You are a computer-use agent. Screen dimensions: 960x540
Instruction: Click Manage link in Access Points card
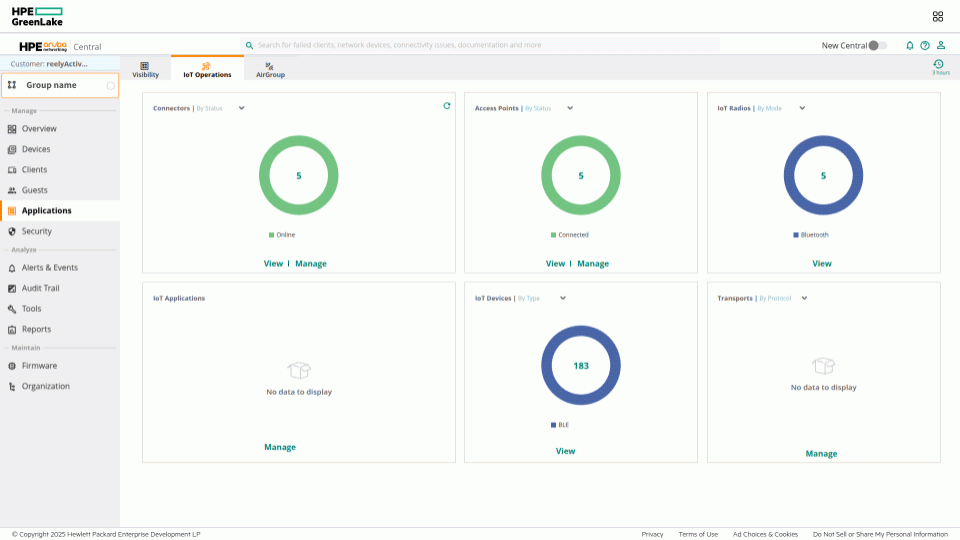[x=593, y=263]
